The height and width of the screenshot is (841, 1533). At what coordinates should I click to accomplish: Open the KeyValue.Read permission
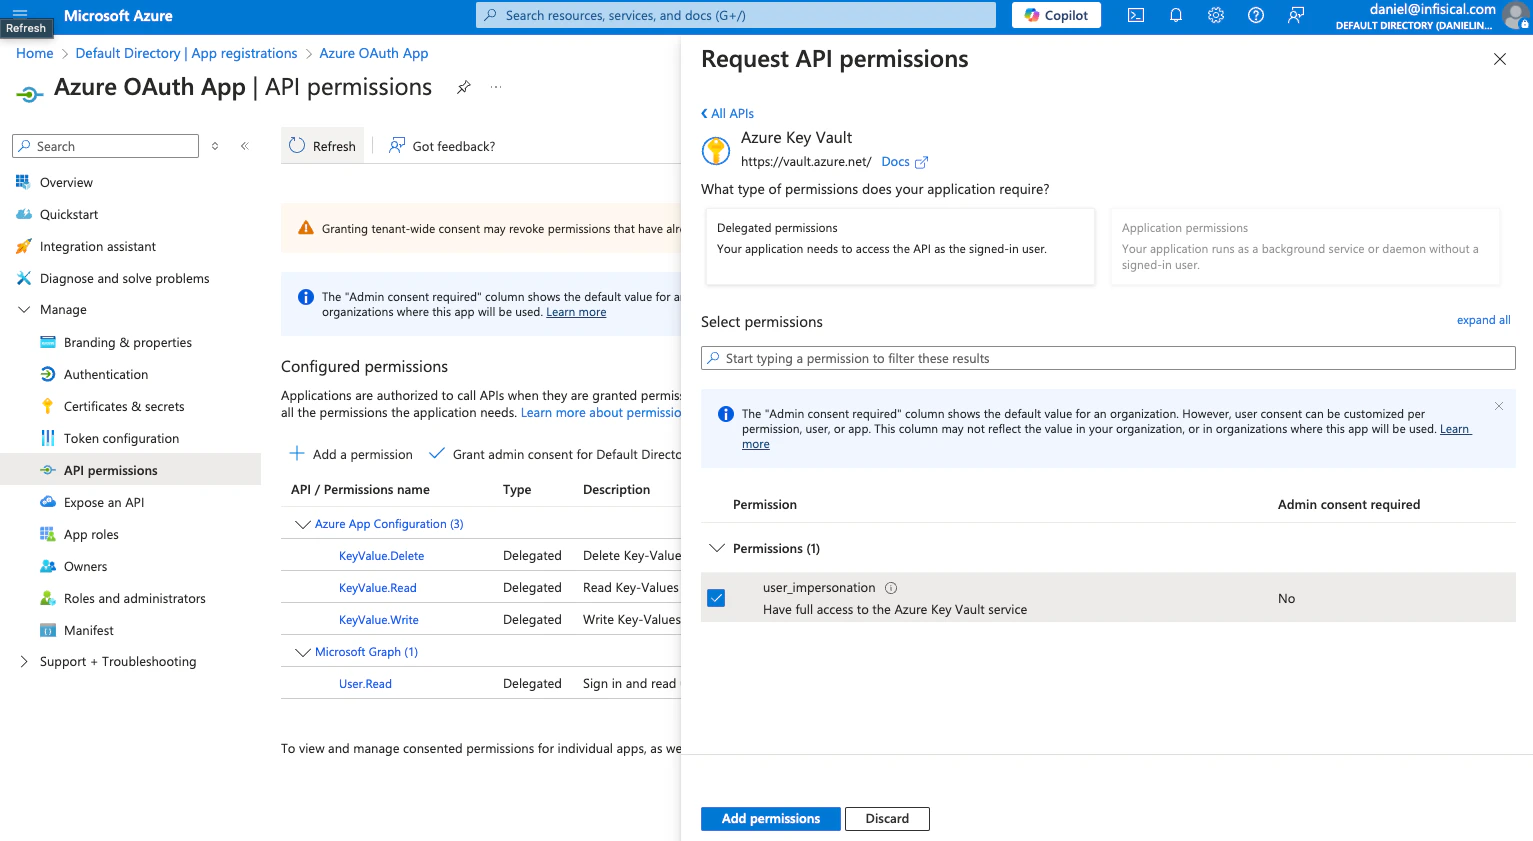[378, 588]
